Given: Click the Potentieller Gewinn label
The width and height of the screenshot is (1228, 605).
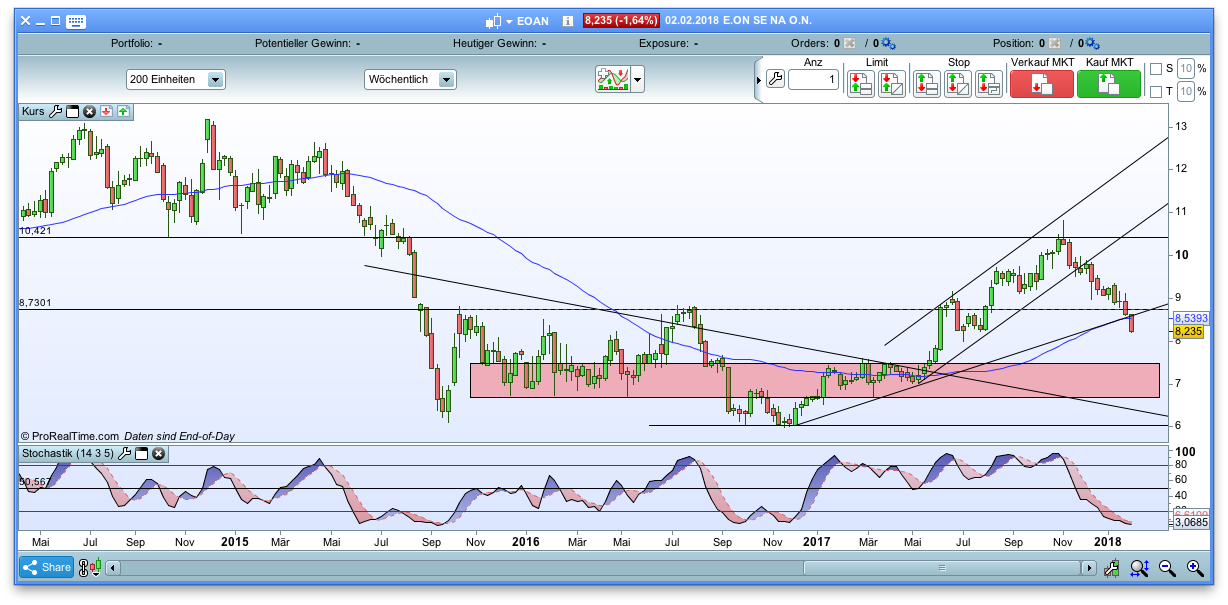Looking at the screenshot, I should [302, 44].
